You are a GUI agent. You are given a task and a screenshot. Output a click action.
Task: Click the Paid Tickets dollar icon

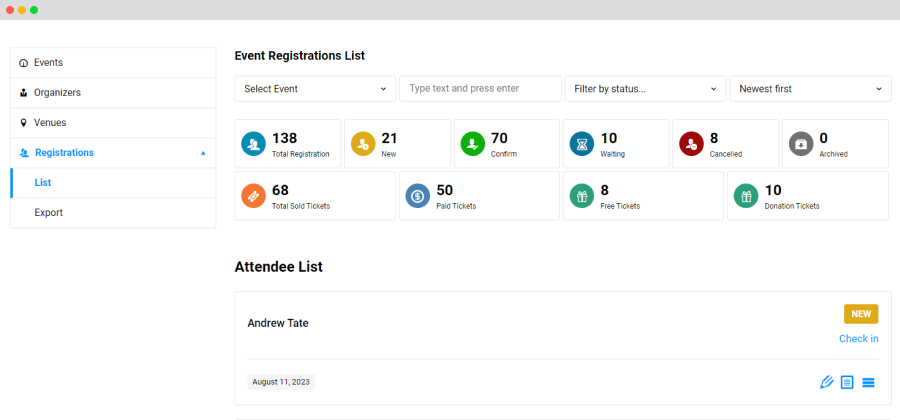pos(417,196)
